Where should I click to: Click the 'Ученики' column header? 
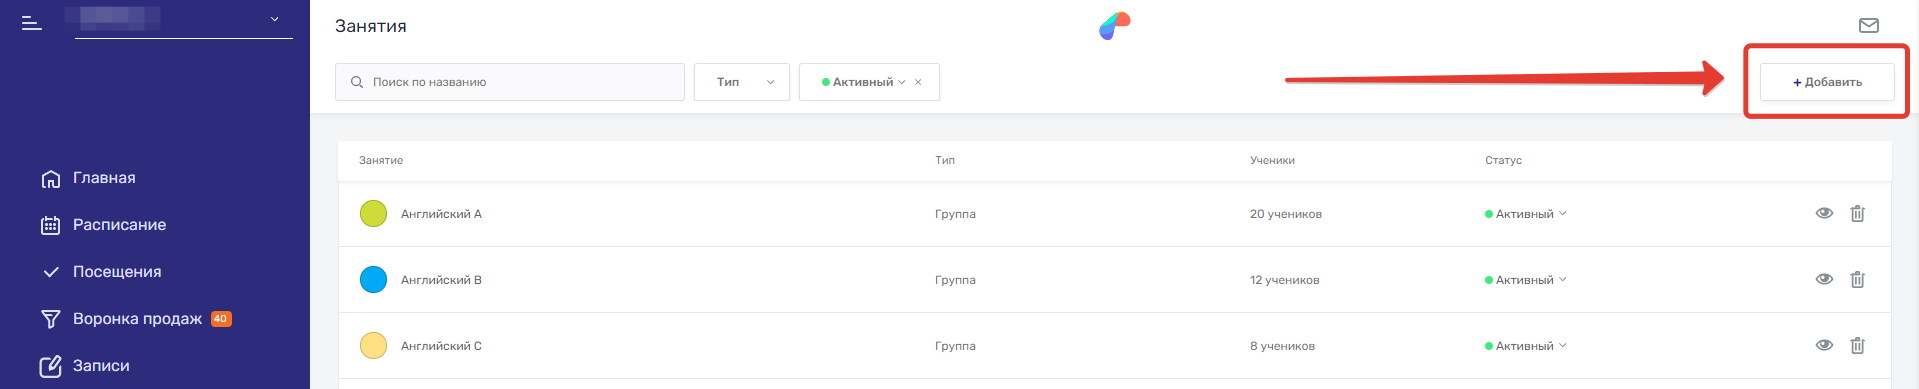(1272, 160)
